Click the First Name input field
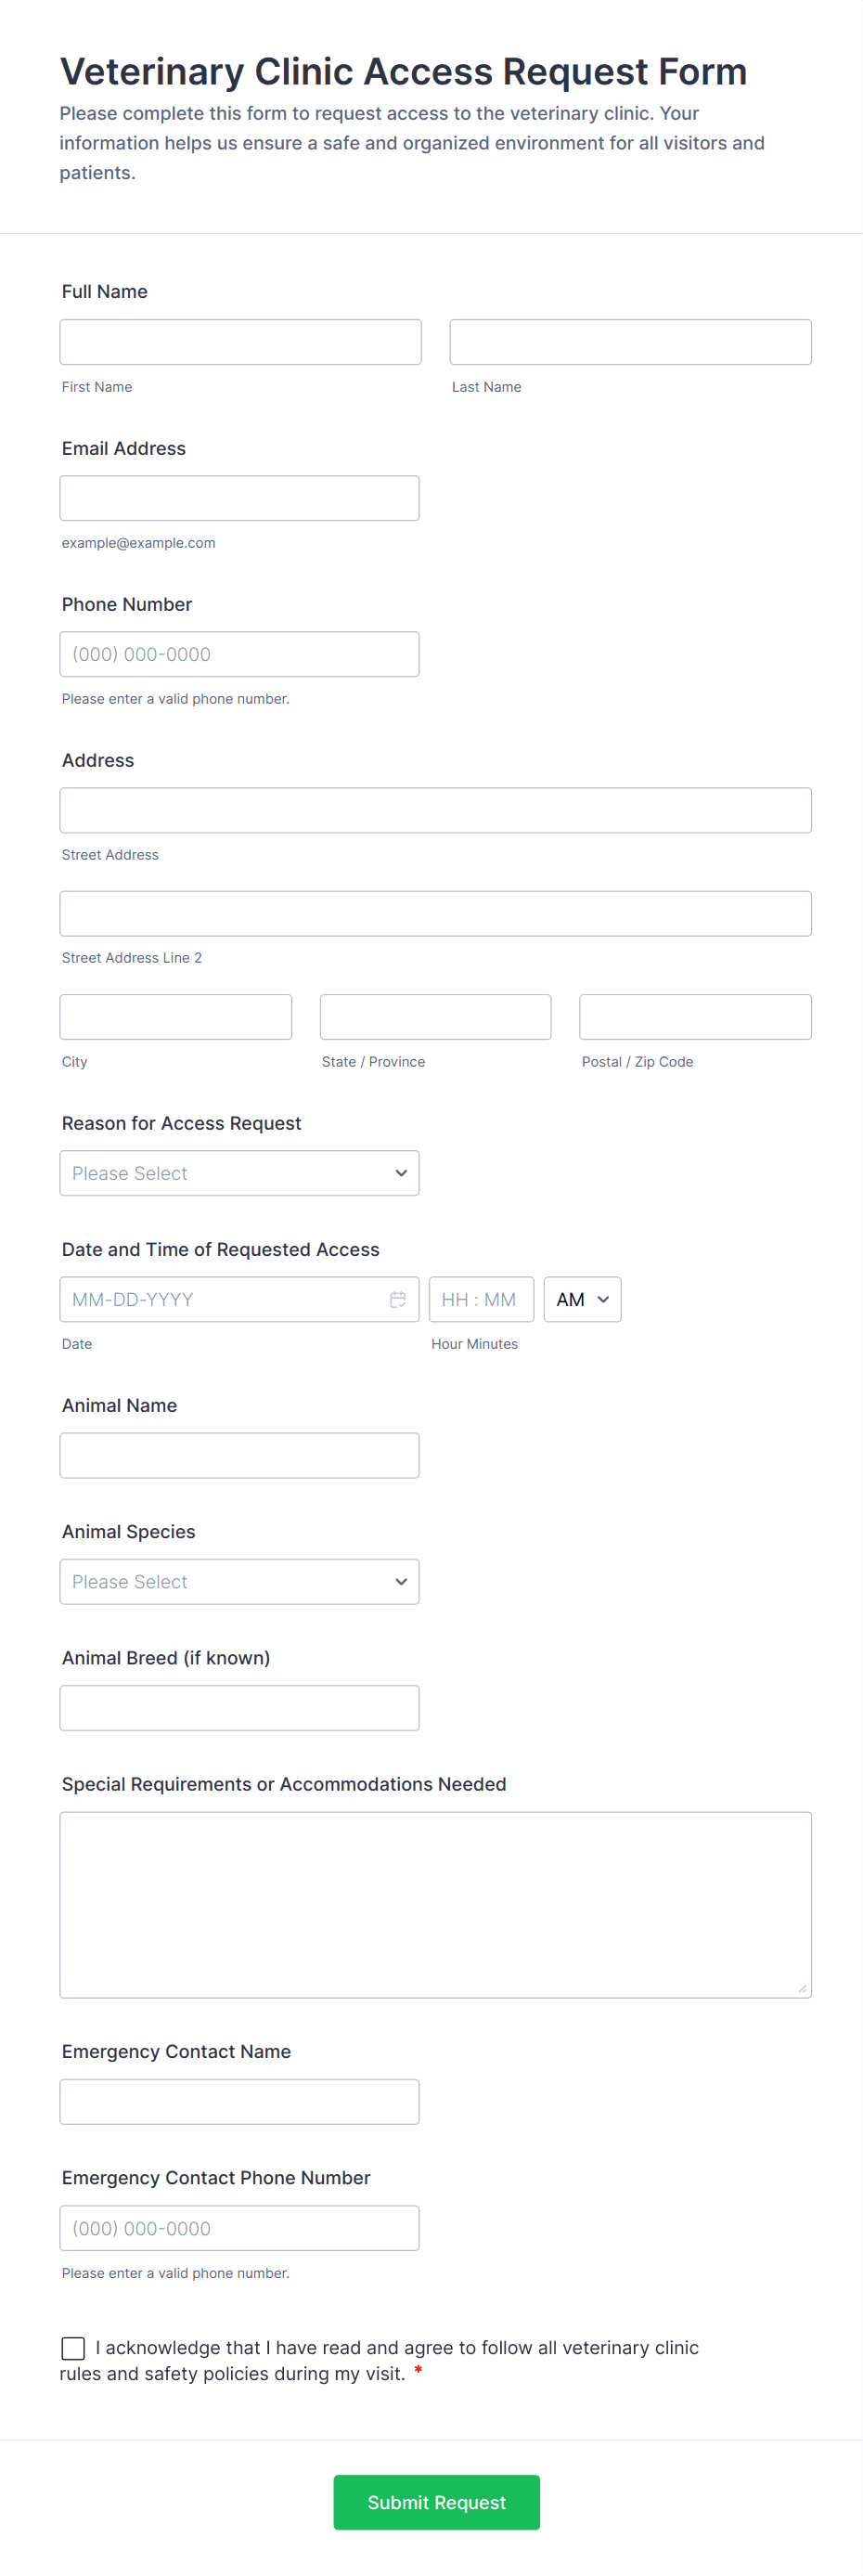This screenshot has width=863, height=2576. point(240,342)
